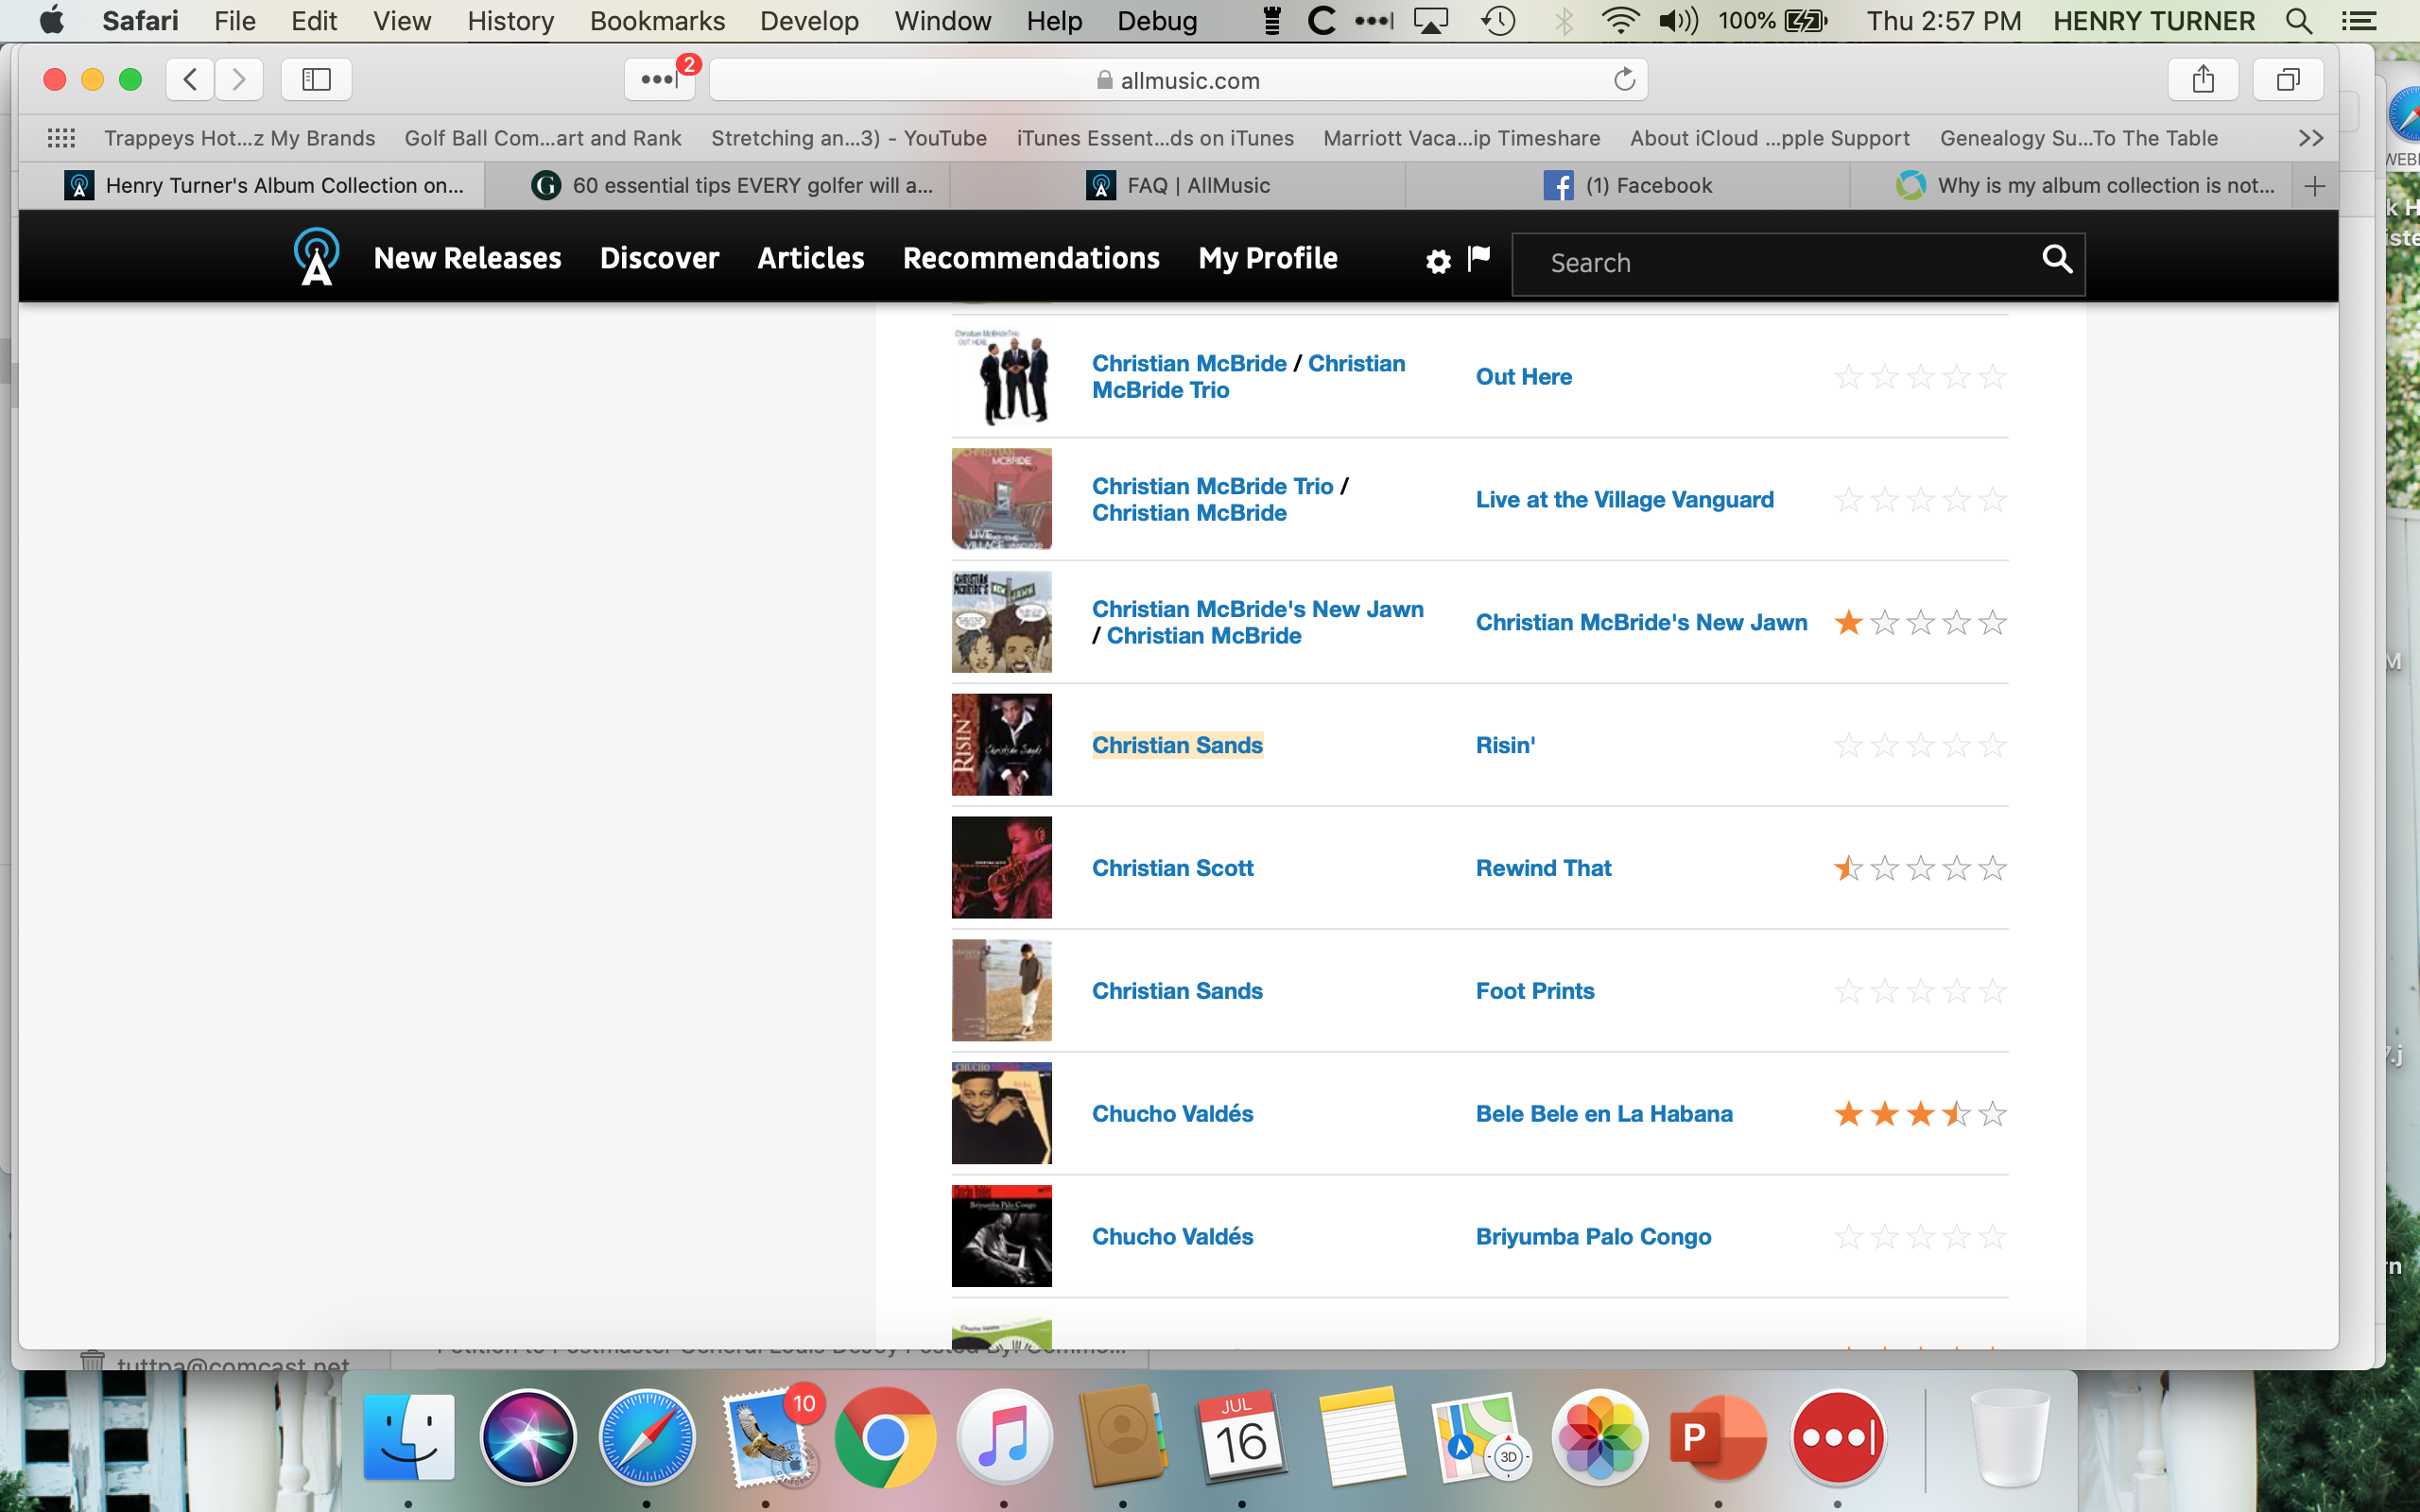Viewport: 2420px width, 1512px height.
Task: Click the flag icon in navbar
Action: [x=1478, y=258]
